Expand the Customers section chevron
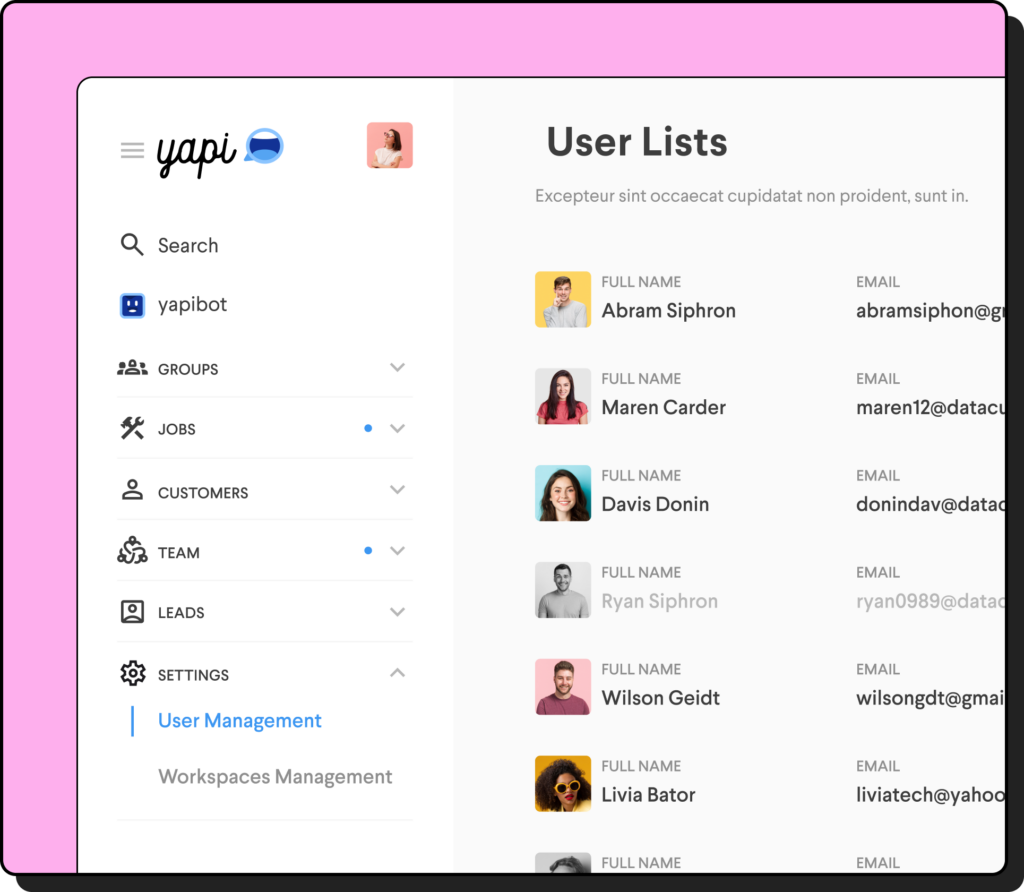Screen dimensions: 1024x892 pos(397,490)
